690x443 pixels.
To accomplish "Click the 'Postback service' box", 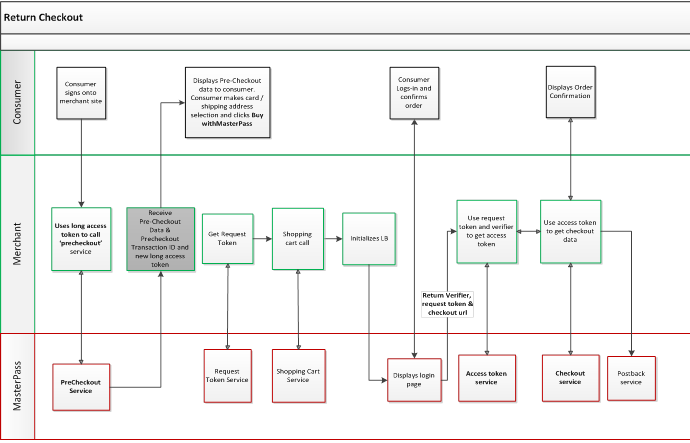I will click(631, 378).
